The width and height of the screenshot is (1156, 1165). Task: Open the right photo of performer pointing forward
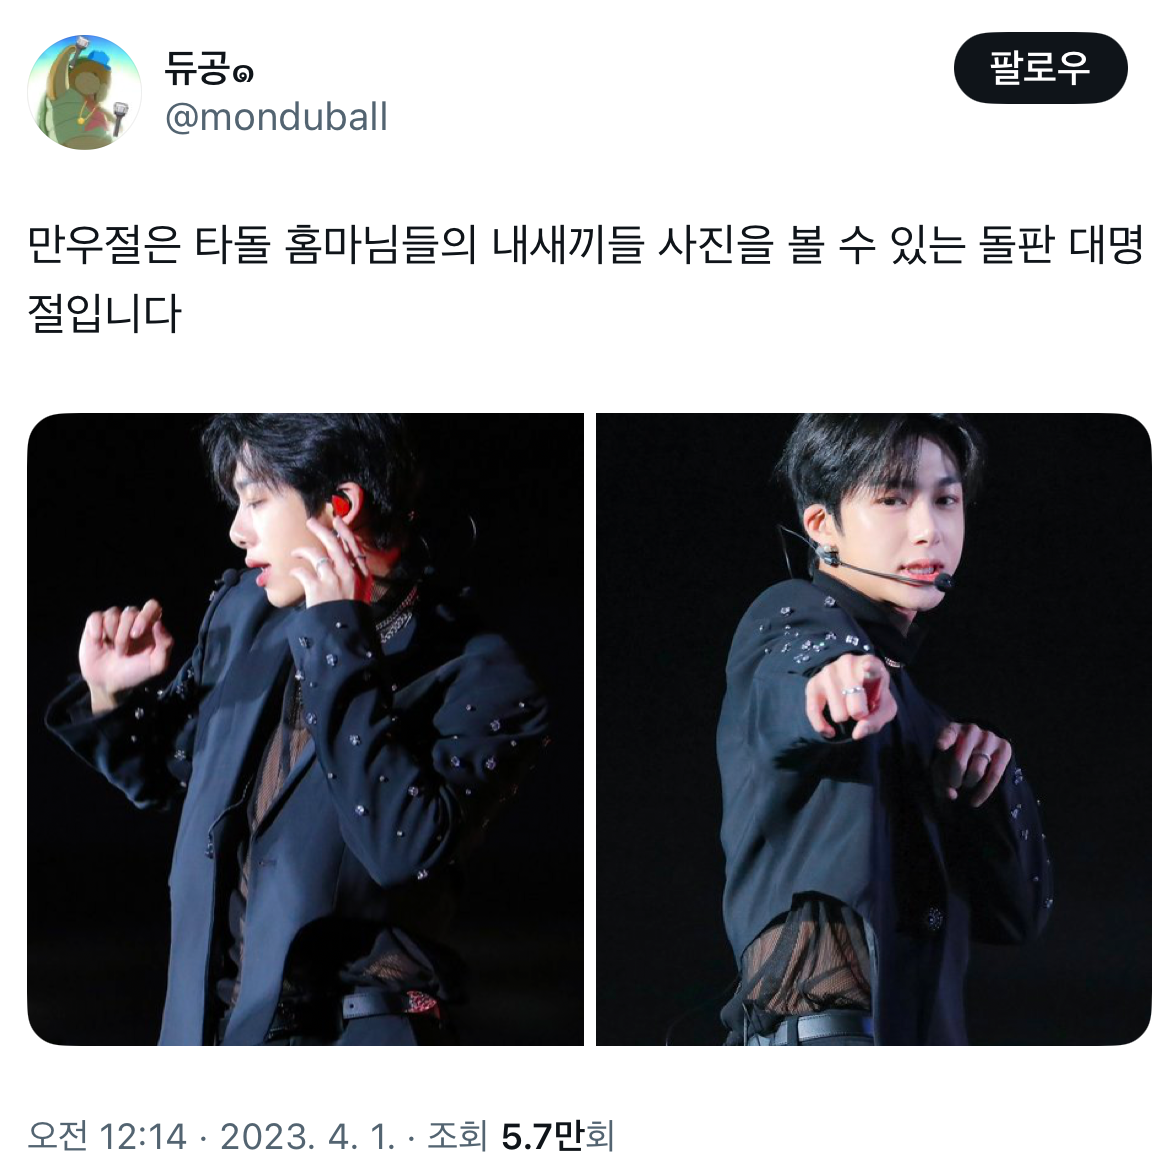tap(874, 729)
